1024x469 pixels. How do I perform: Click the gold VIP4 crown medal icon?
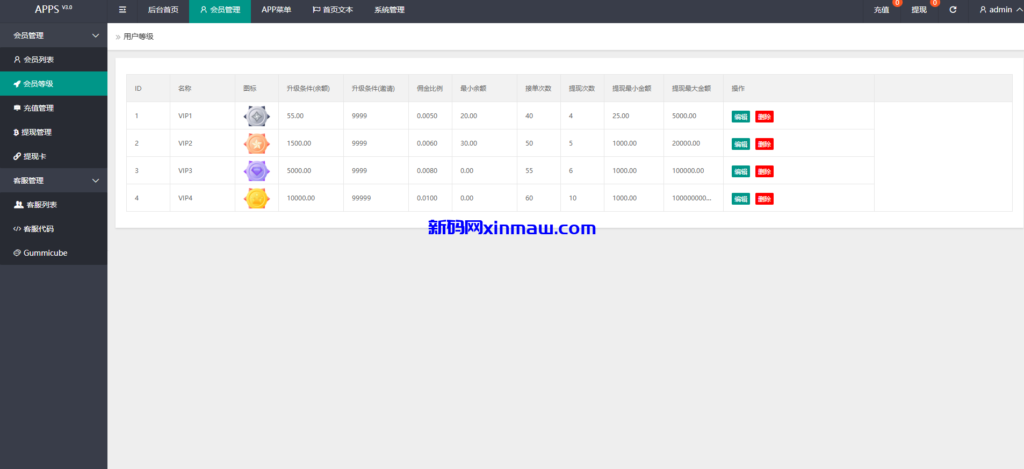click(x=256, y=199)
